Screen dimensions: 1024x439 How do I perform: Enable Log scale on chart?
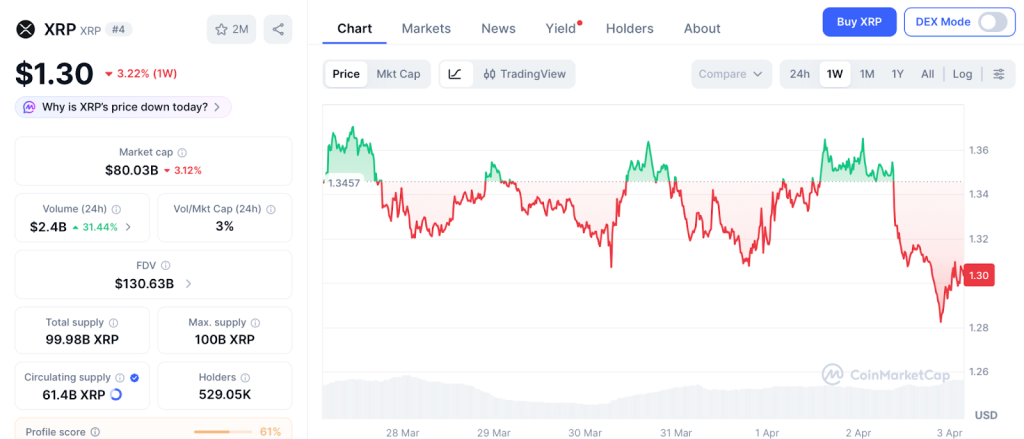pos(962,74)
